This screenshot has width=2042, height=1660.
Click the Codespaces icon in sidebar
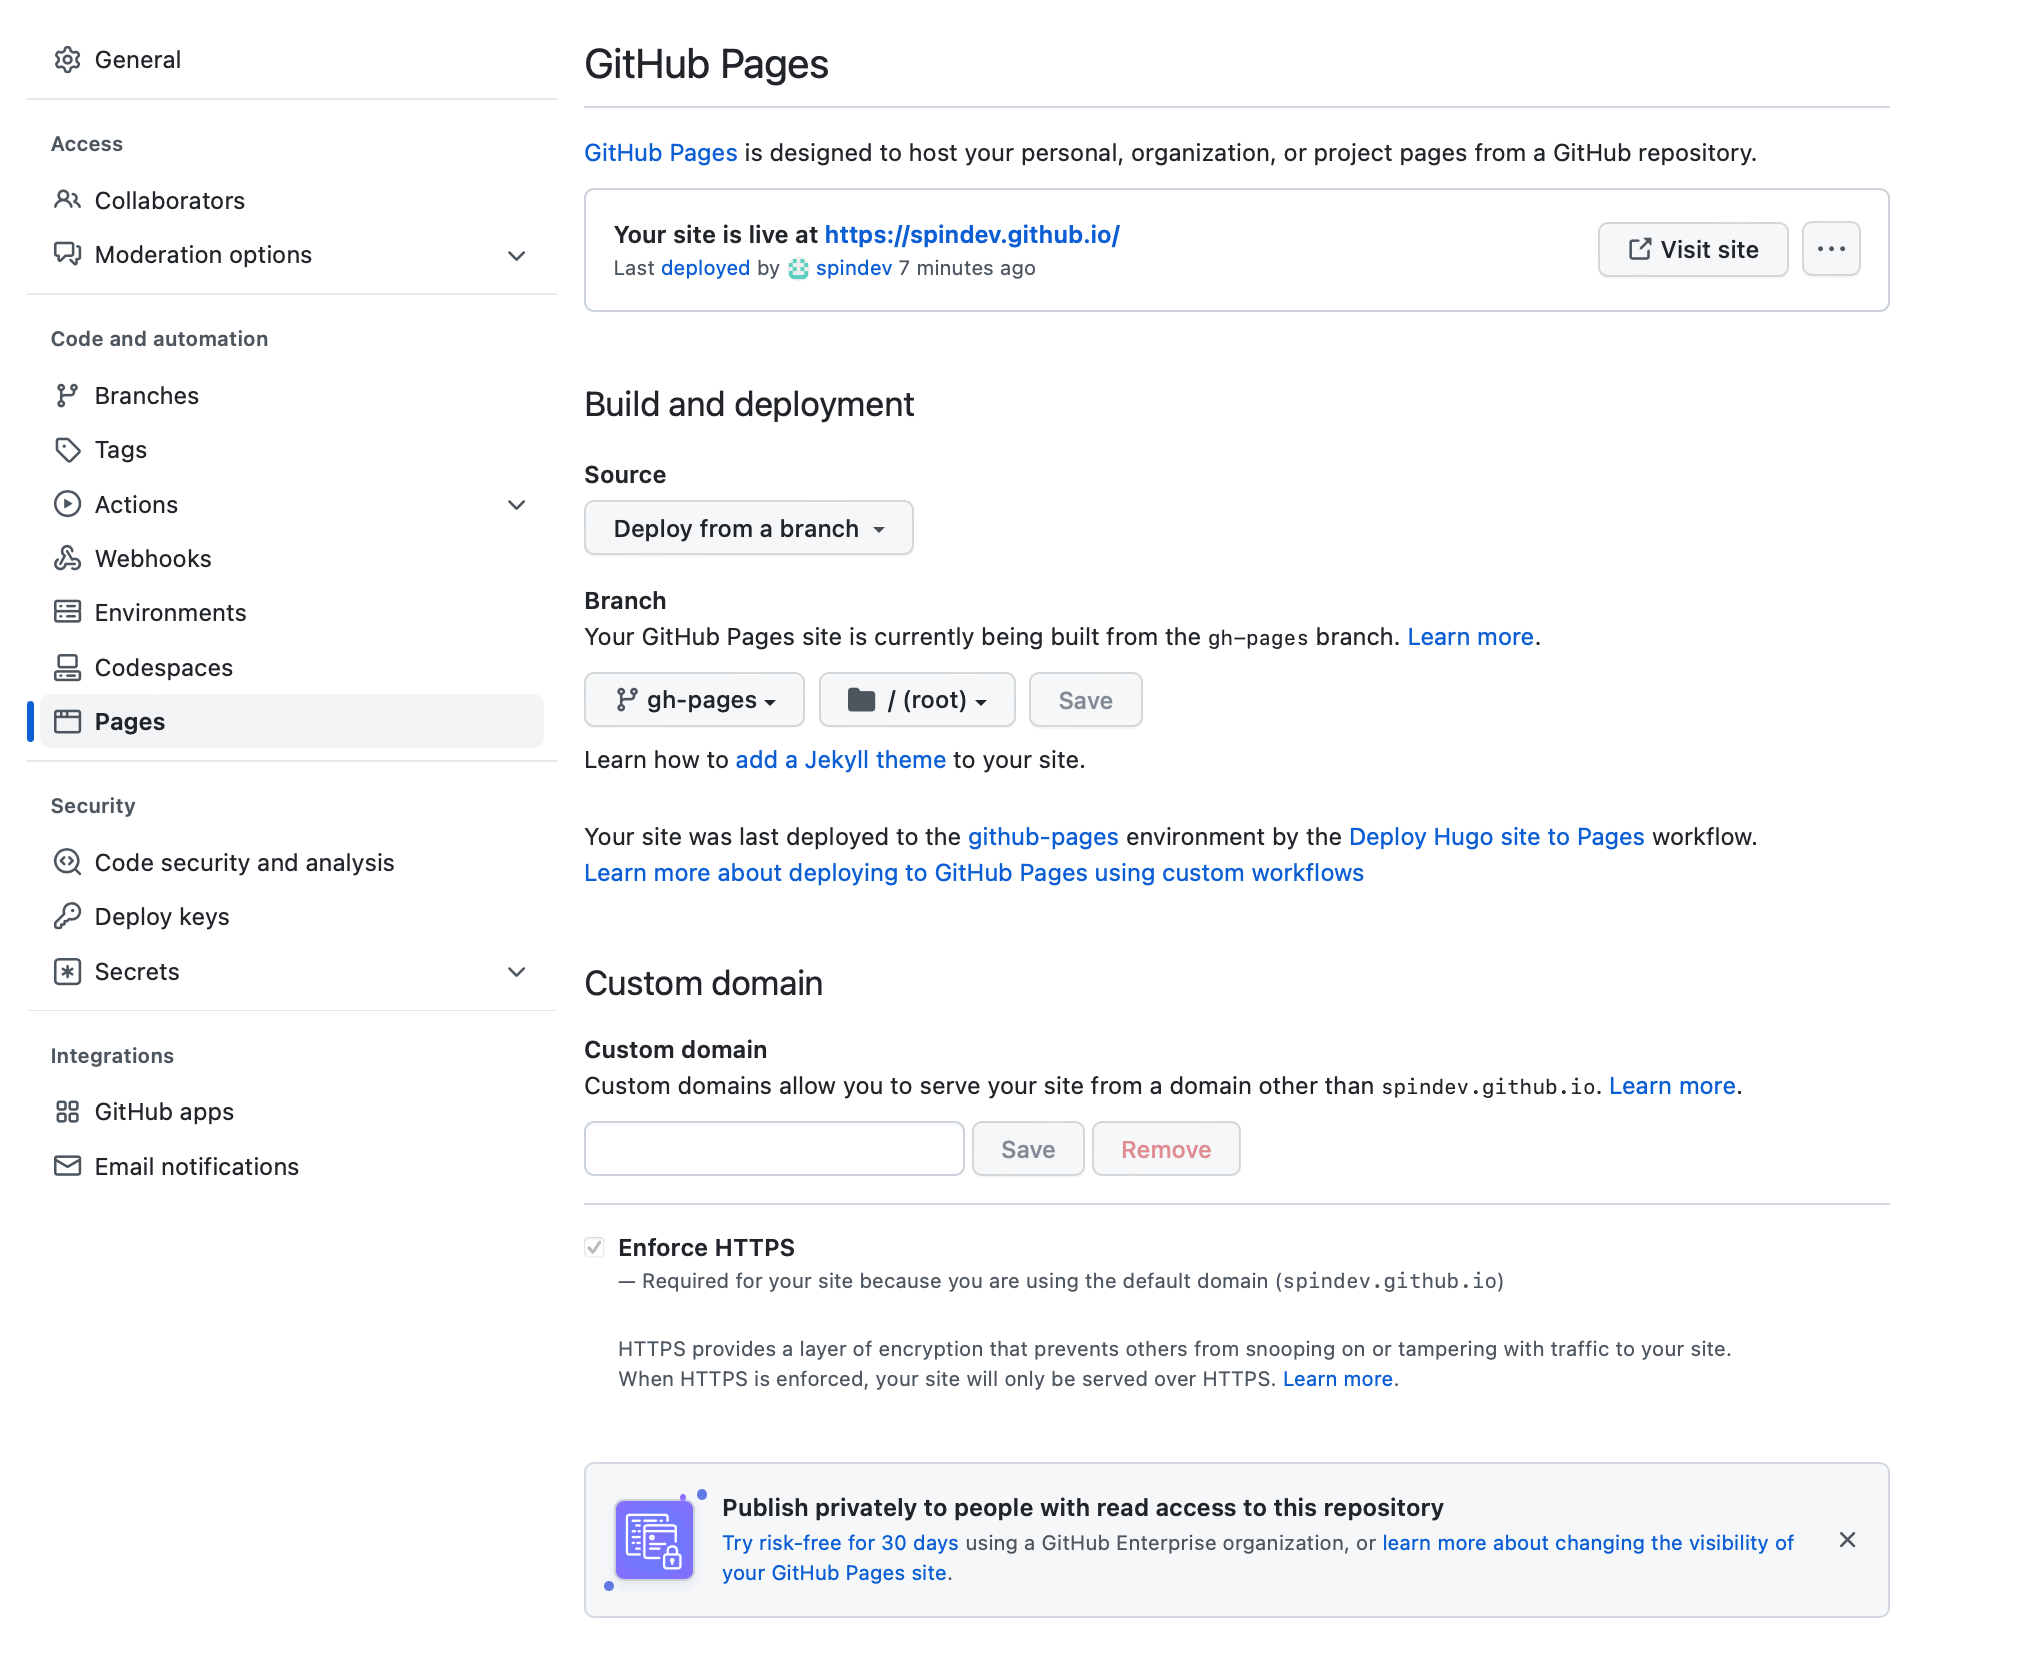(x=67, y=667)
